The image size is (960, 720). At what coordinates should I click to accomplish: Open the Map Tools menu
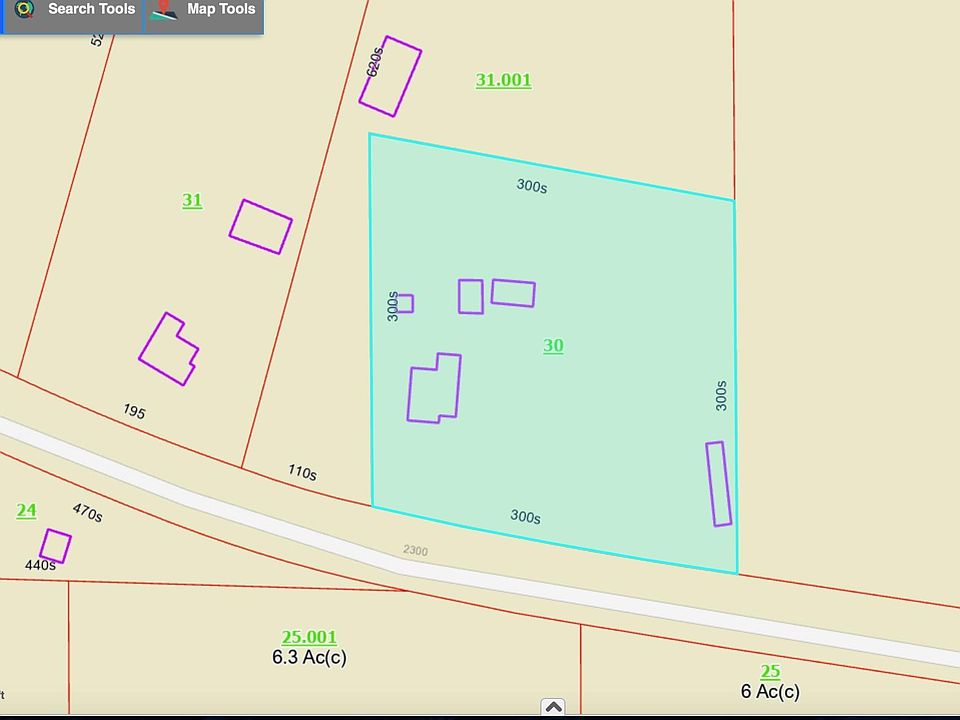[x=220, y=10]
